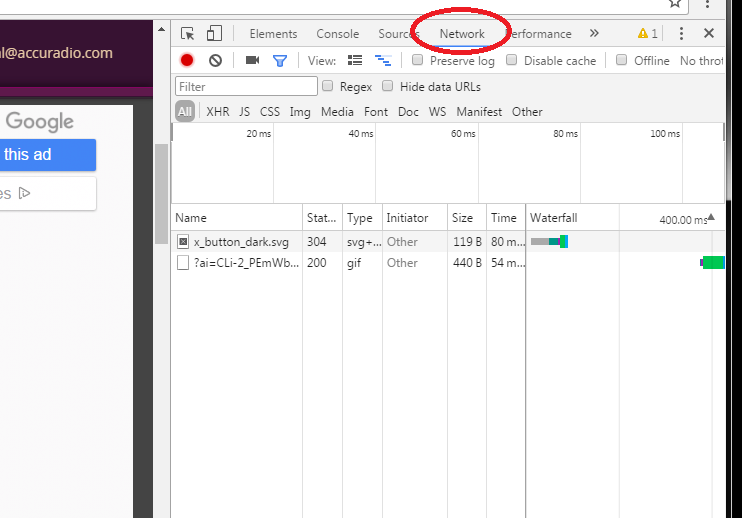
Task: Switch to the Elements tab
Action: [x=273, y=34]
